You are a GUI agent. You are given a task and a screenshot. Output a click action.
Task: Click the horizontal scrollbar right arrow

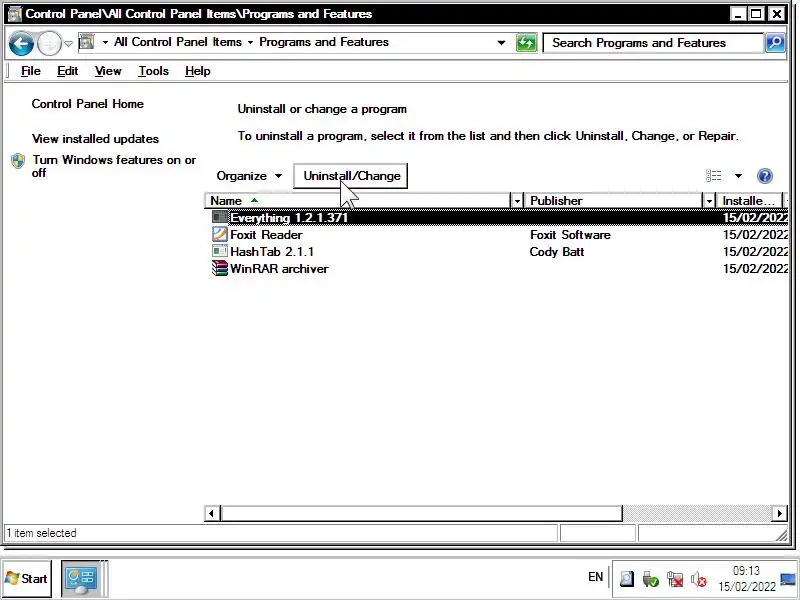[779, 513]
